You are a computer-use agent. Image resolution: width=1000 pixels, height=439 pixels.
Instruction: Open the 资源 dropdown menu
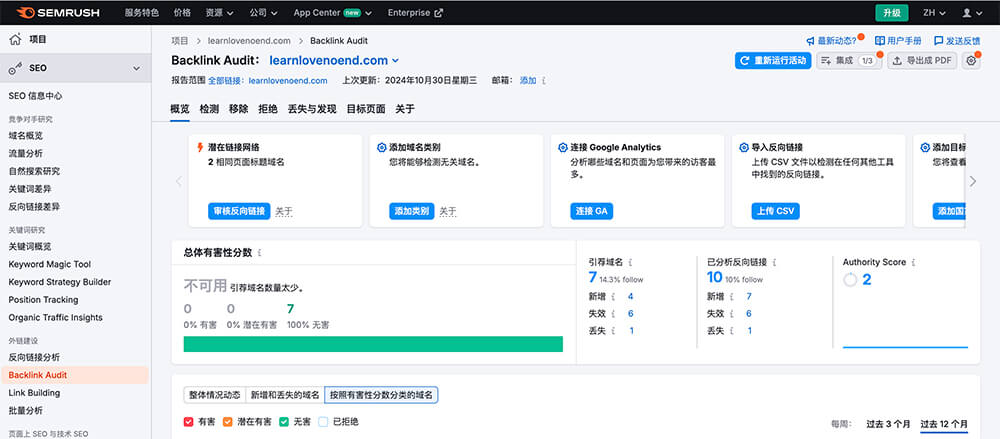[220, 13]
